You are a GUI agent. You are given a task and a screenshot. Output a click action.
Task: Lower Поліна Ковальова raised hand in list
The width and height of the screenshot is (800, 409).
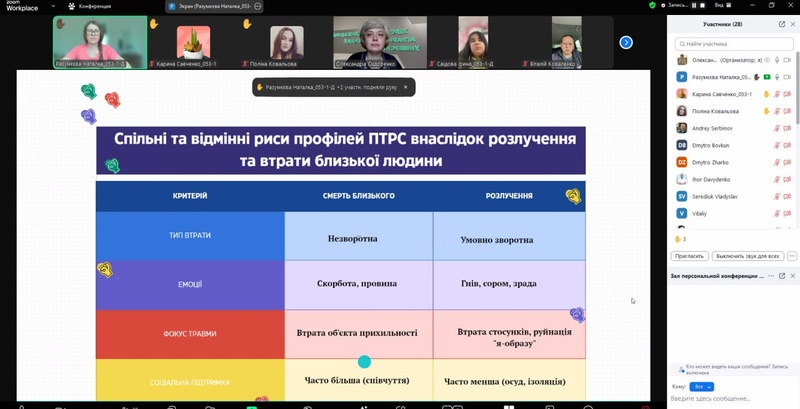point(766,111)
